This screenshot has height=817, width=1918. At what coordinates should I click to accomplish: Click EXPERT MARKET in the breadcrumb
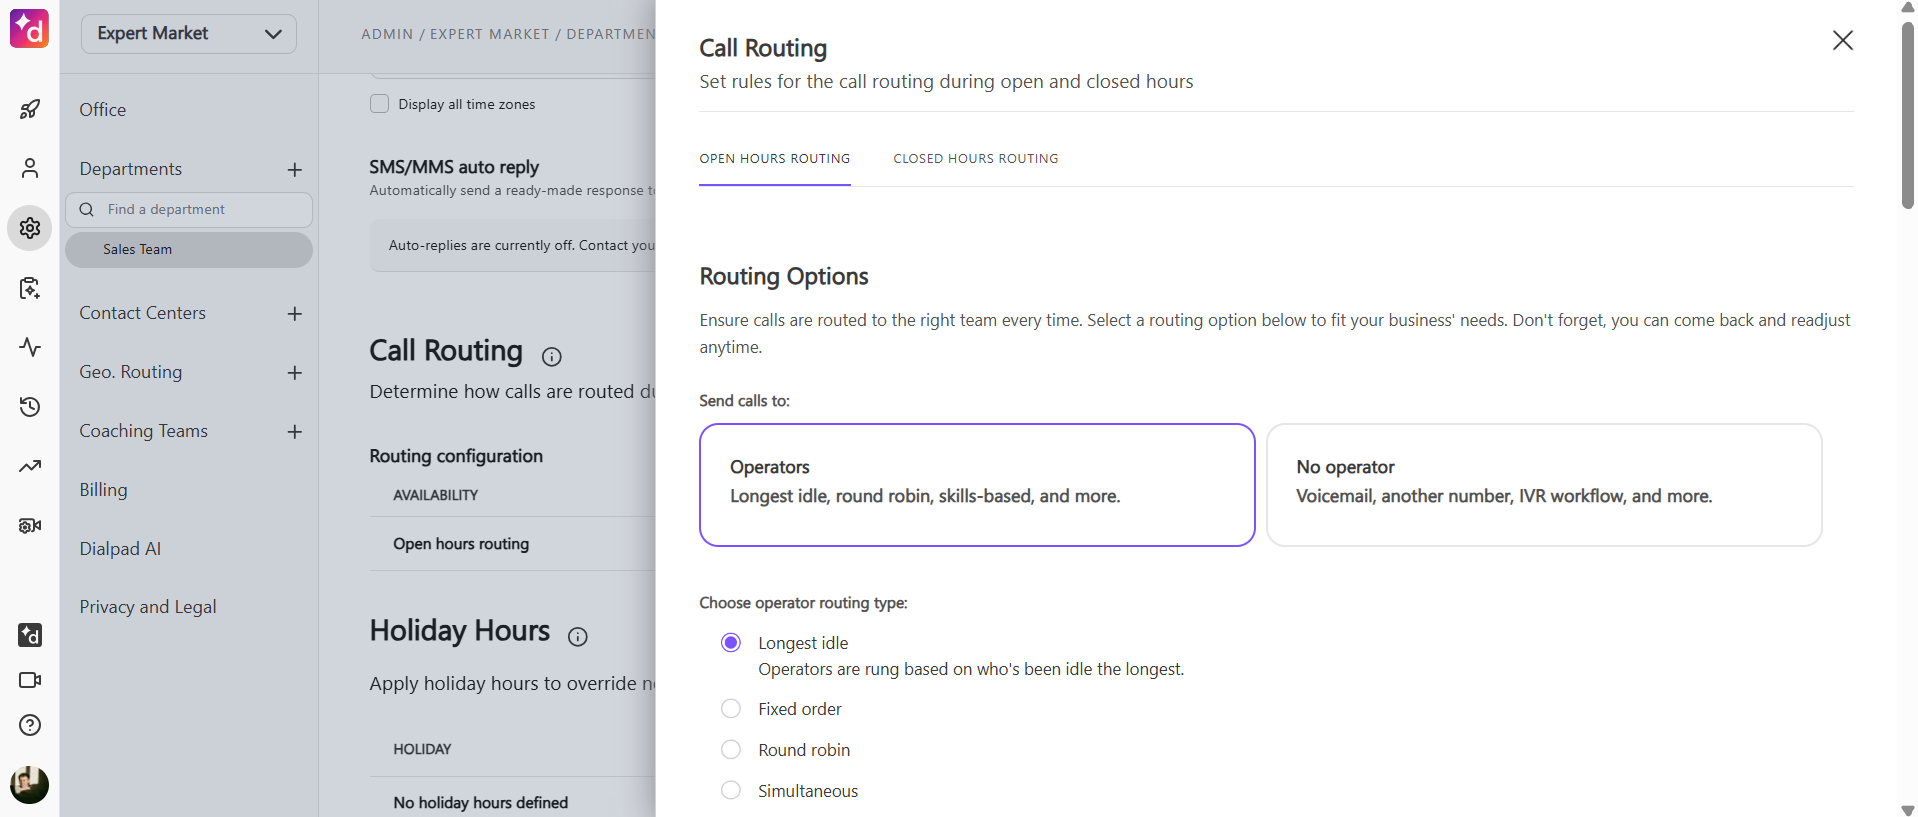point(490,34)
